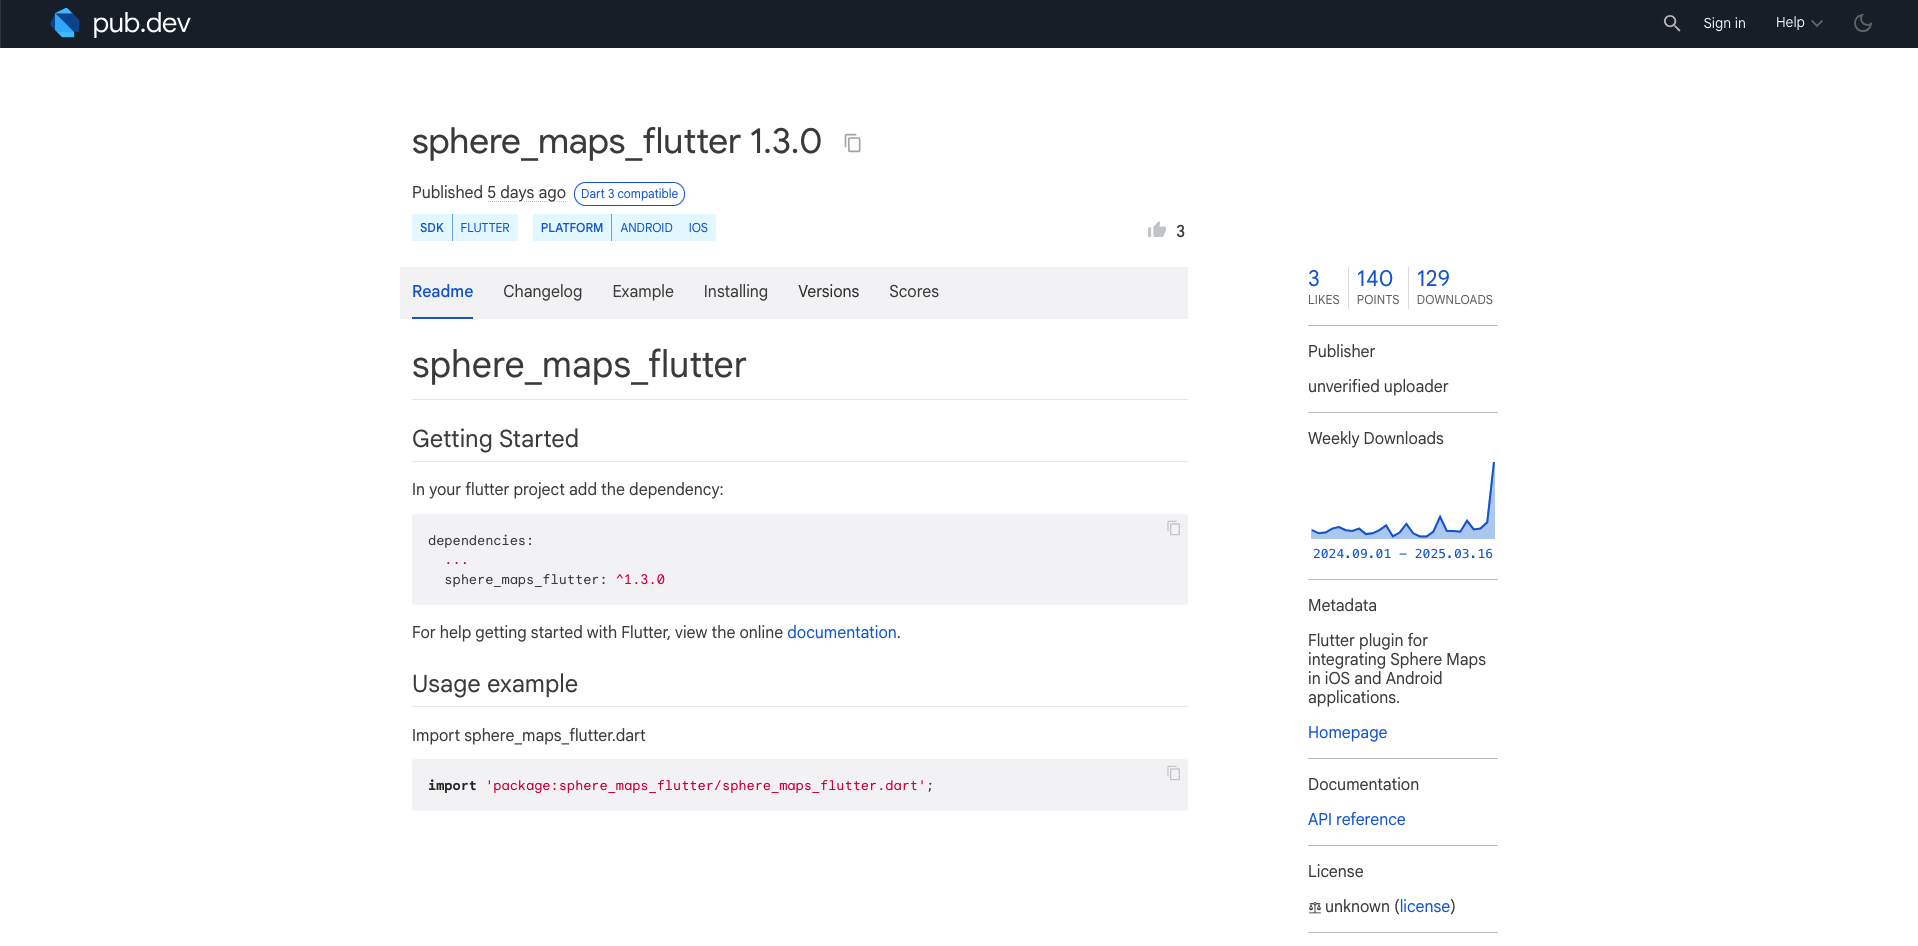Open the search bar using the magnifier icon
1918x946 pixels.
click(1671, 22)
